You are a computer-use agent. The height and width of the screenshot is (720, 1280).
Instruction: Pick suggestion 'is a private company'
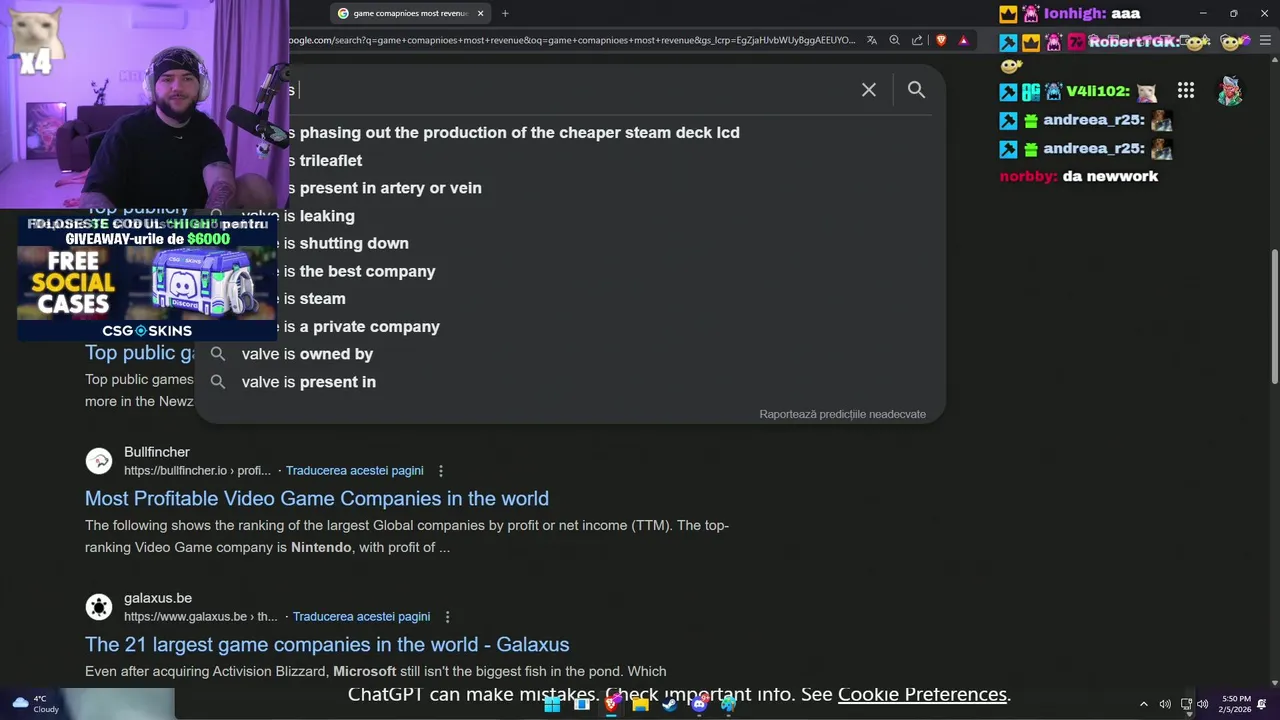[x=361, y=327]
